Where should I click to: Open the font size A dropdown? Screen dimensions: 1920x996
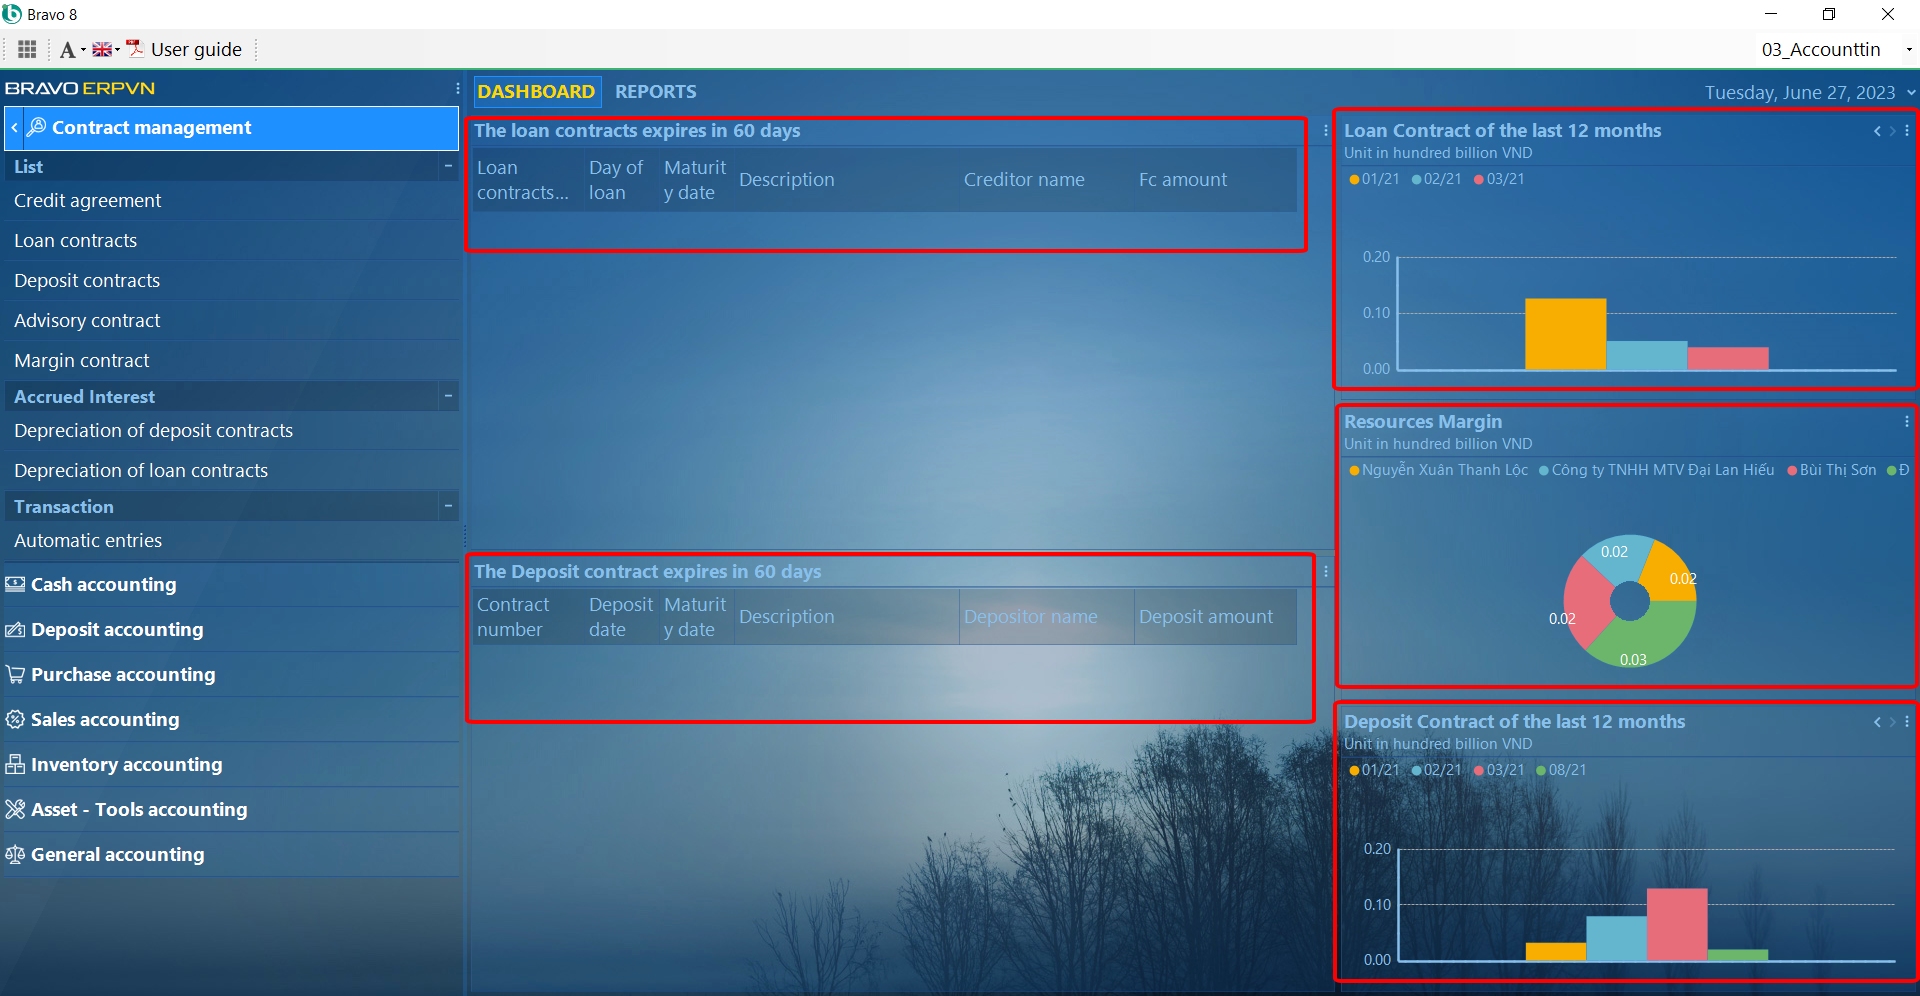(x=71, y=50)
